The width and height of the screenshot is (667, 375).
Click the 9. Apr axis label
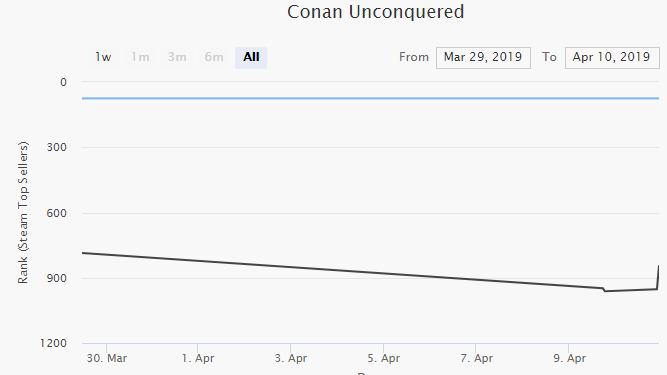coord(570,358)
